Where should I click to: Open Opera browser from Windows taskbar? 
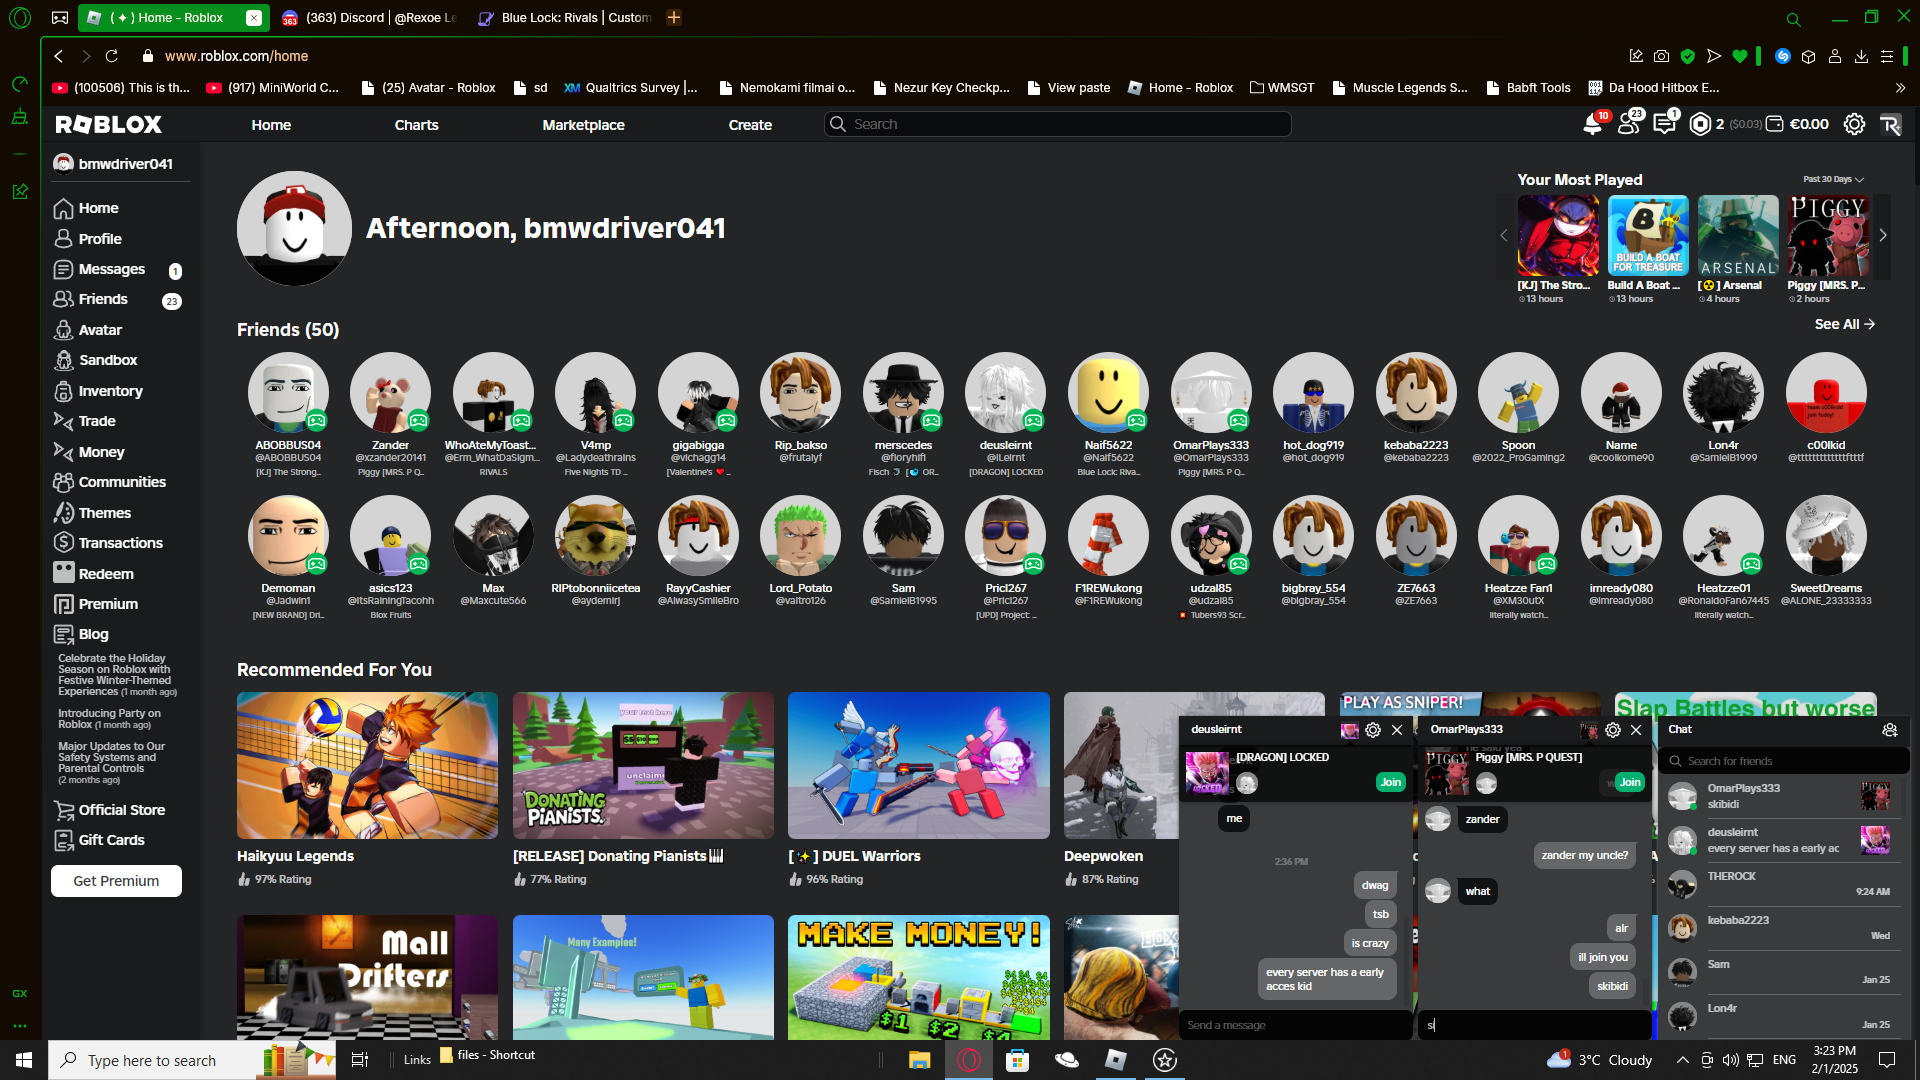click(969, 1060)
